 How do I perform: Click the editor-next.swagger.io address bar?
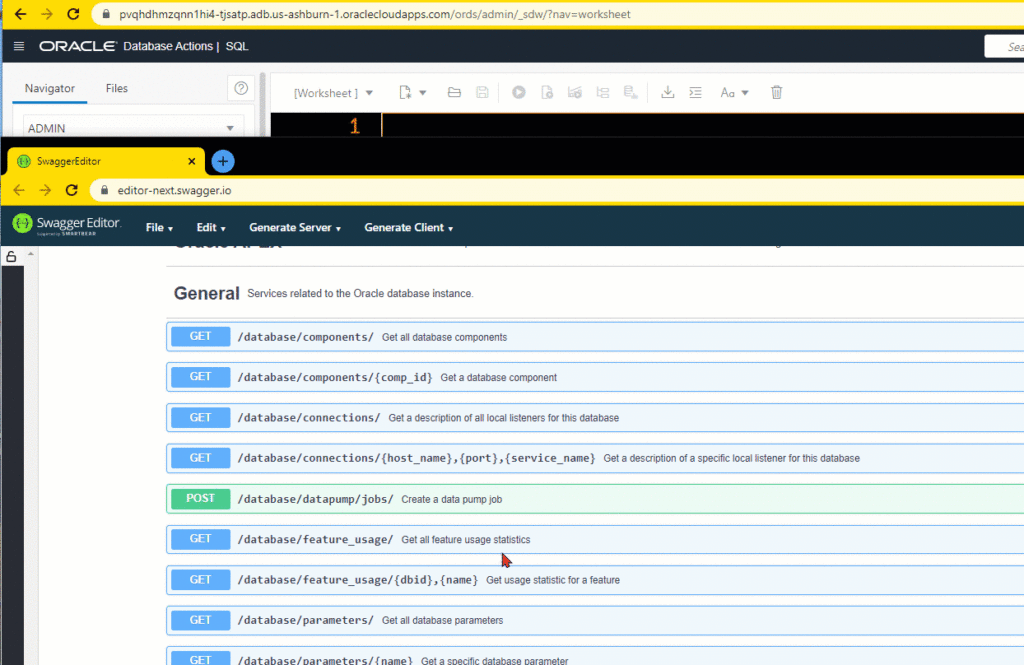point(300,188)
